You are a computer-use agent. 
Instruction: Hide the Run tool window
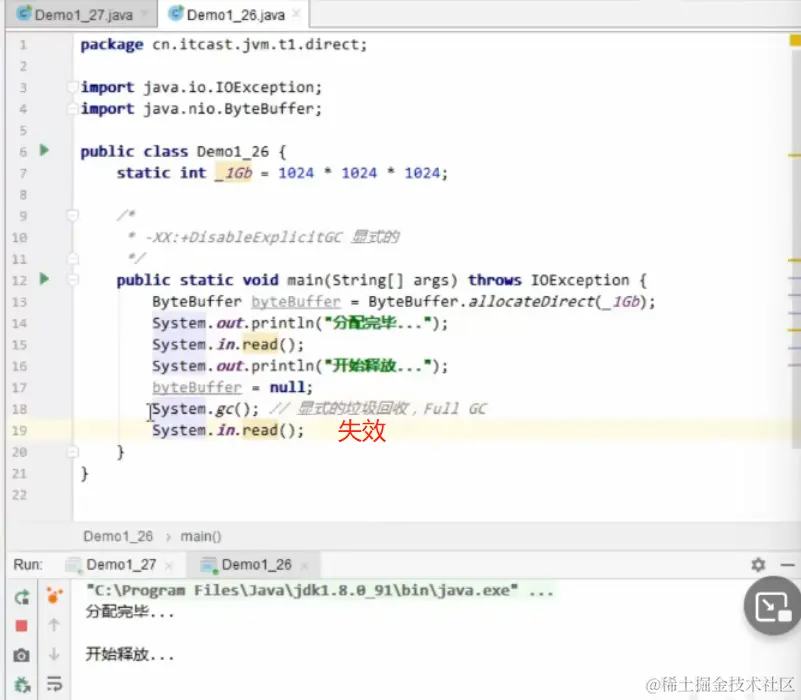click(788, 565)
